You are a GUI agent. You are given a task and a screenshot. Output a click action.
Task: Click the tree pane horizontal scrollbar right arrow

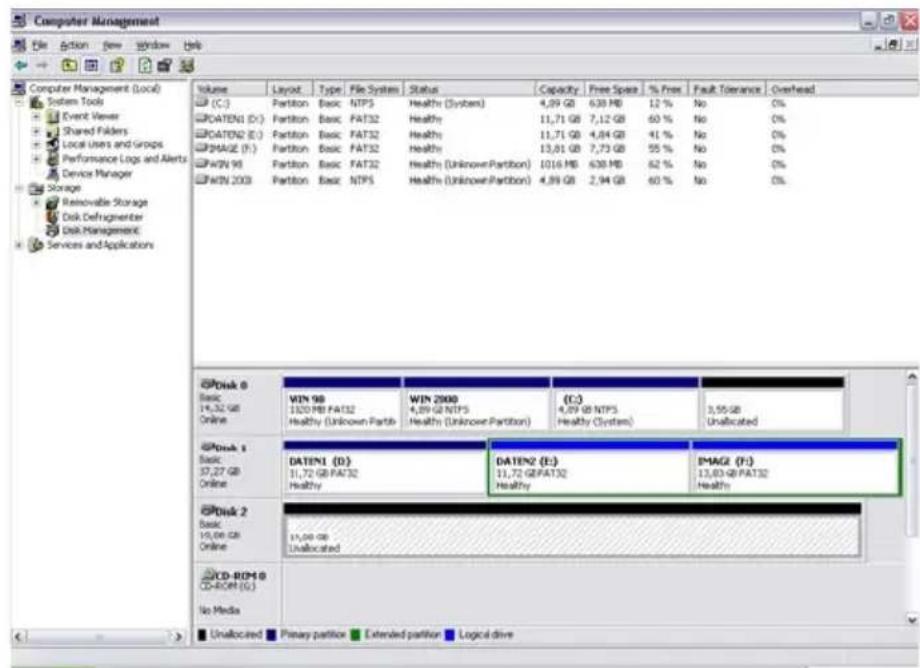[x=177, y=636]
